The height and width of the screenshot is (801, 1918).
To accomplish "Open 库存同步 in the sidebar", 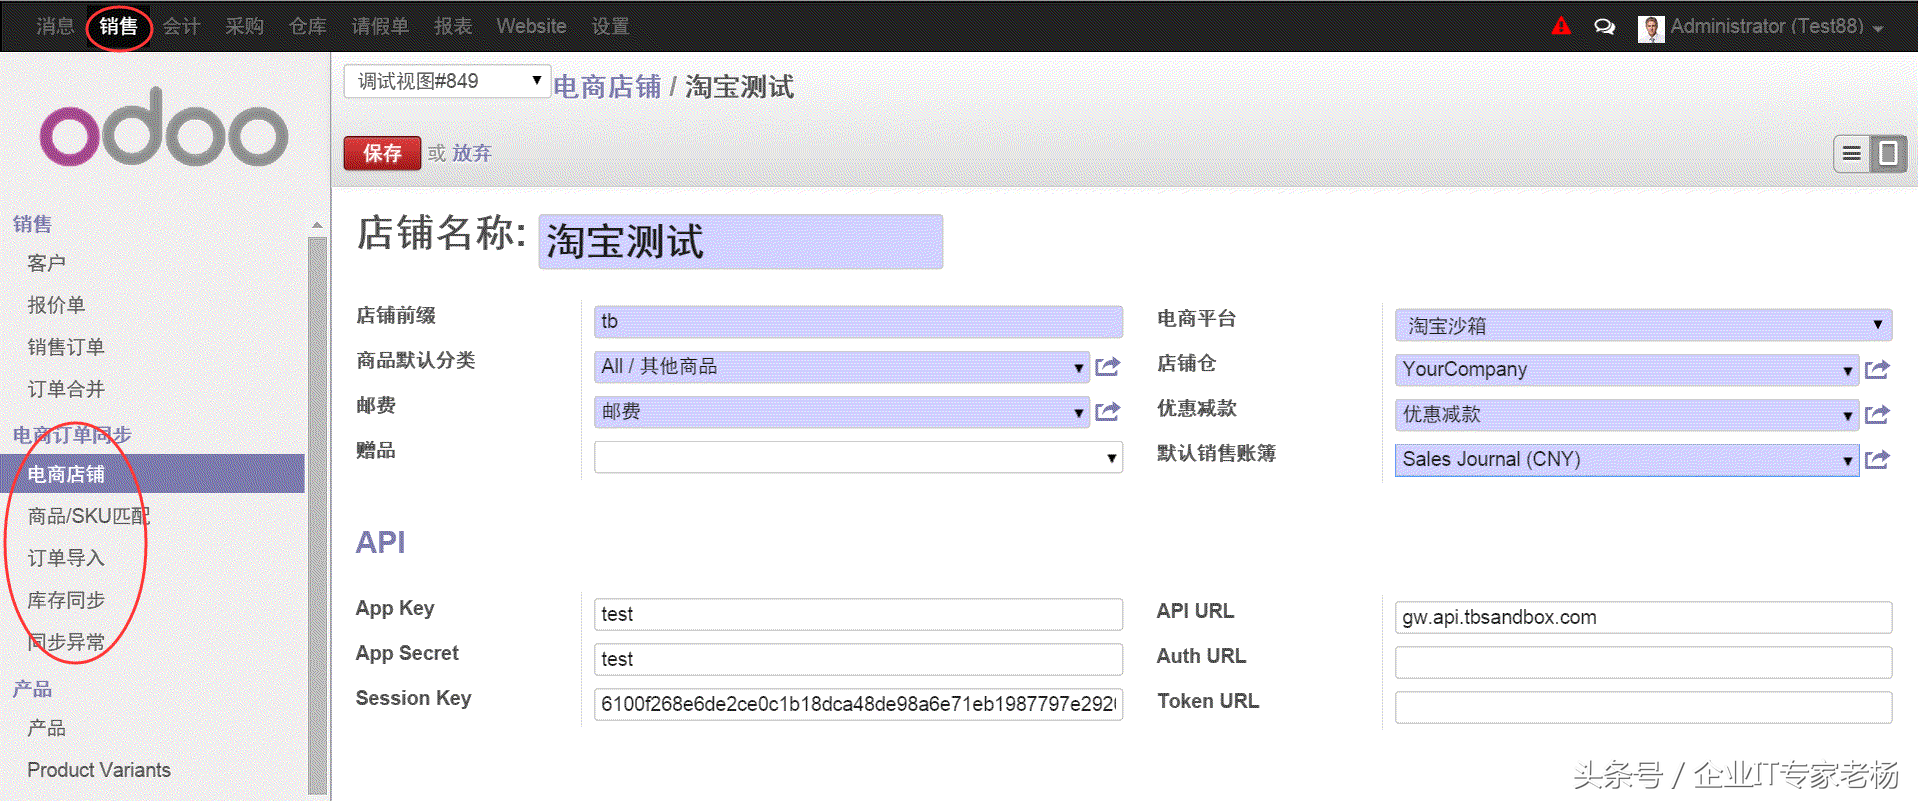I will 66,600.
